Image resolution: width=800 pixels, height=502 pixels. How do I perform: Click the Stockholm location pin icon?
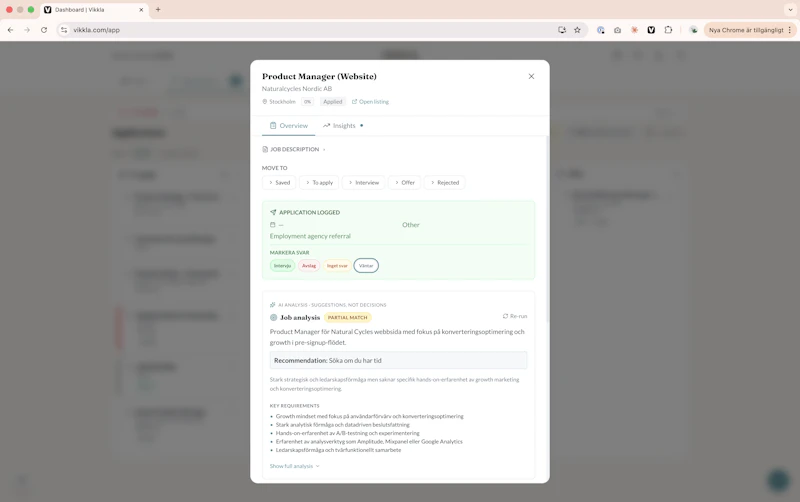(265, 102)
